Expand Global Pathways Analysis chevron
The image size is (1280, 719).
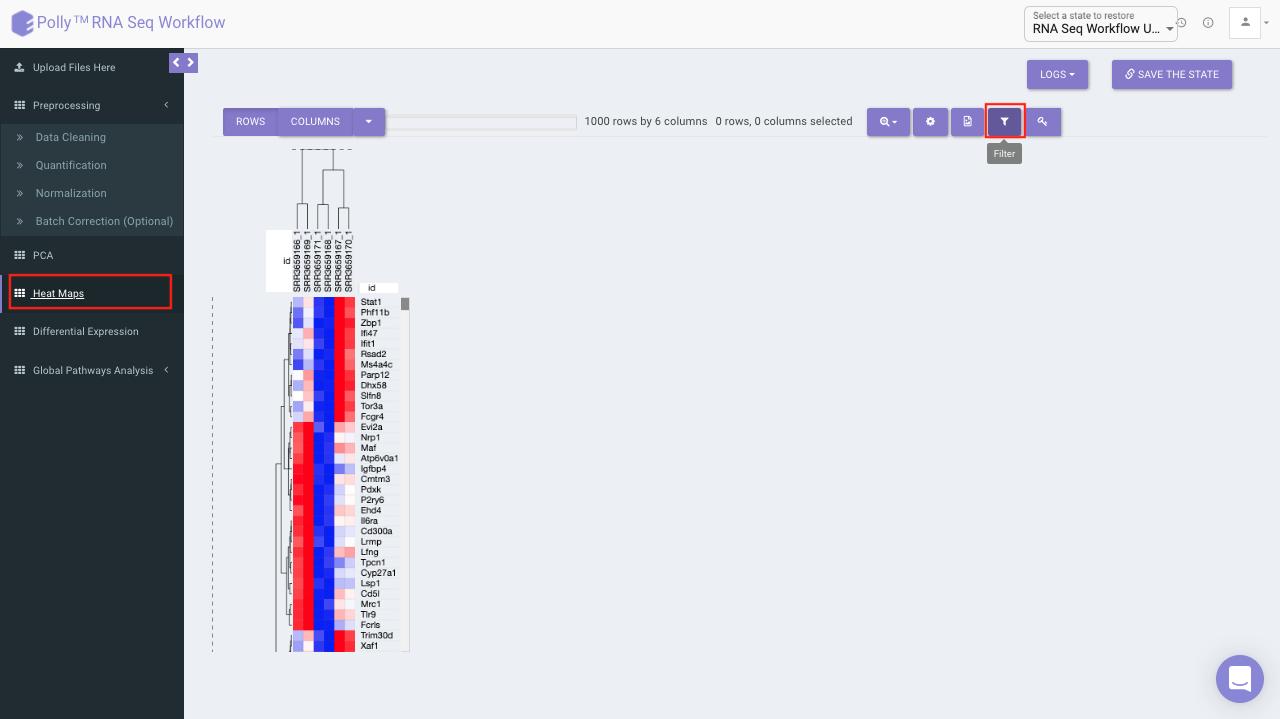(x=167, y=370)
